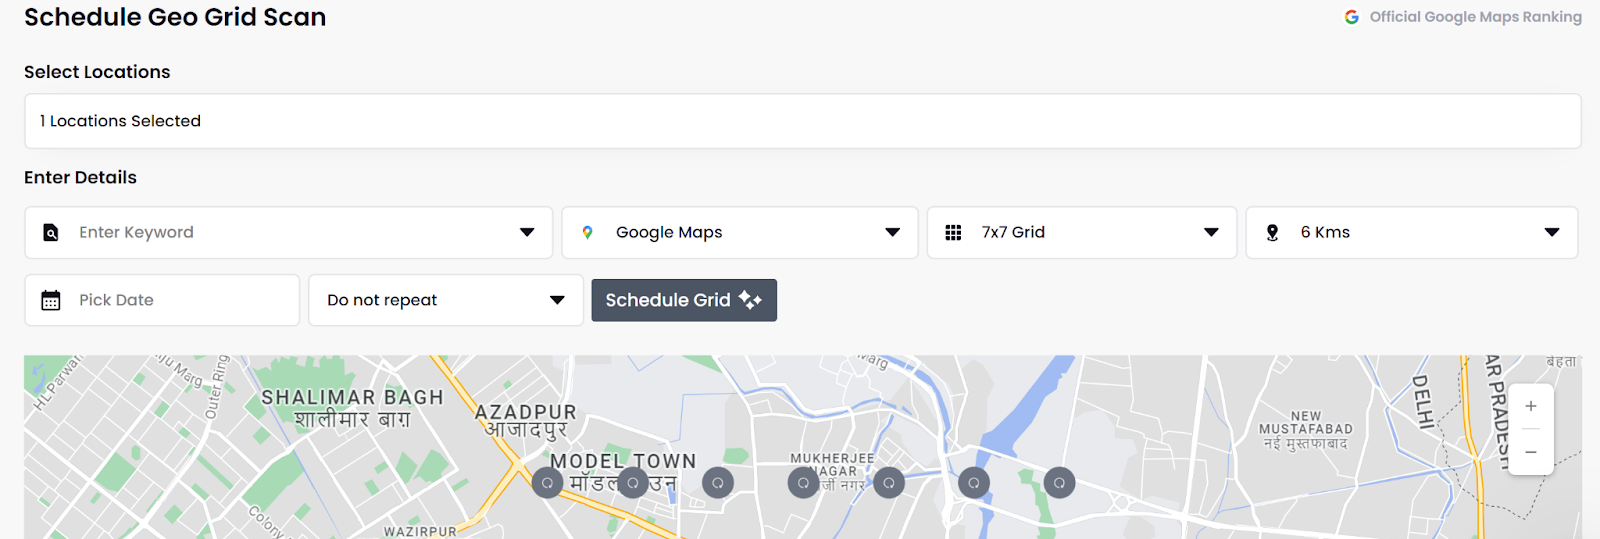Click the Shalimar Bagh map label
Screen dimensions: 1600x539
tap(352, 408)
